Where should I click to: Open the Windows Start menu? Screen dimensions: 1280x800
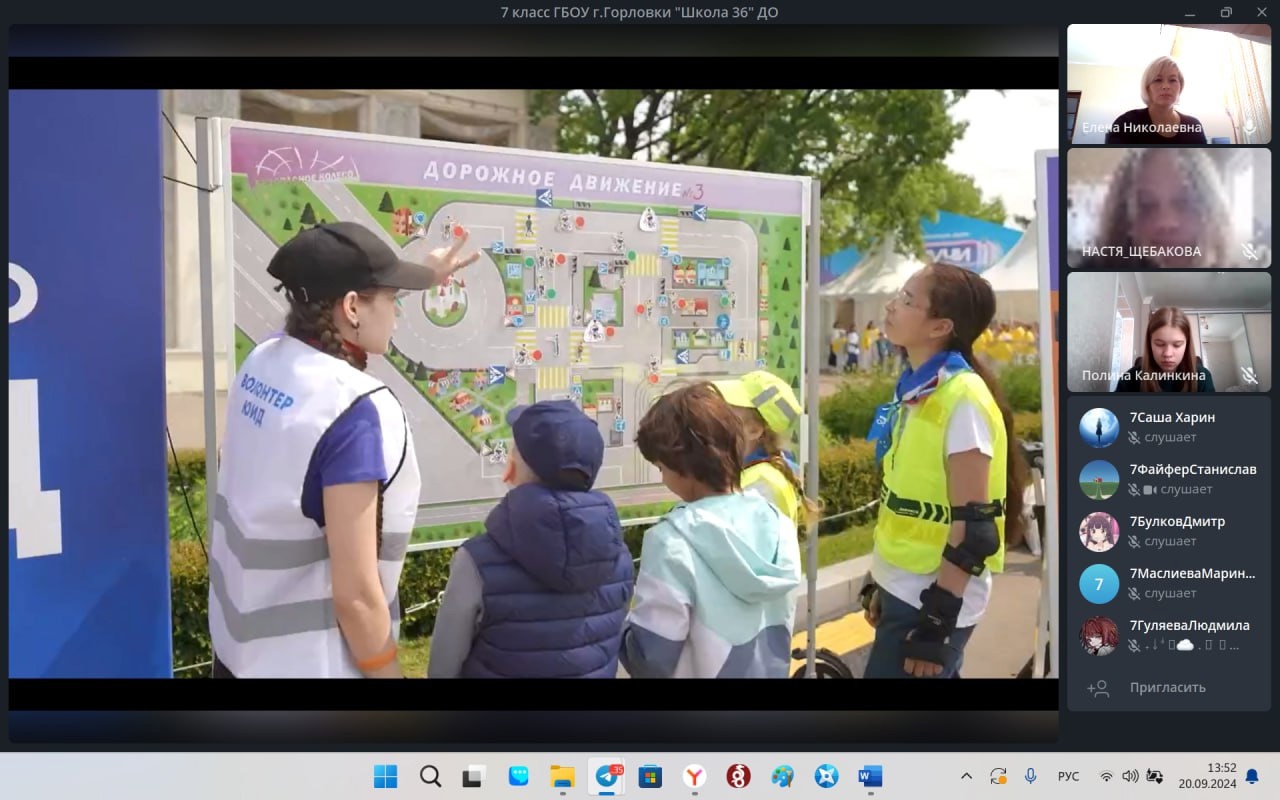coord(386,776)
